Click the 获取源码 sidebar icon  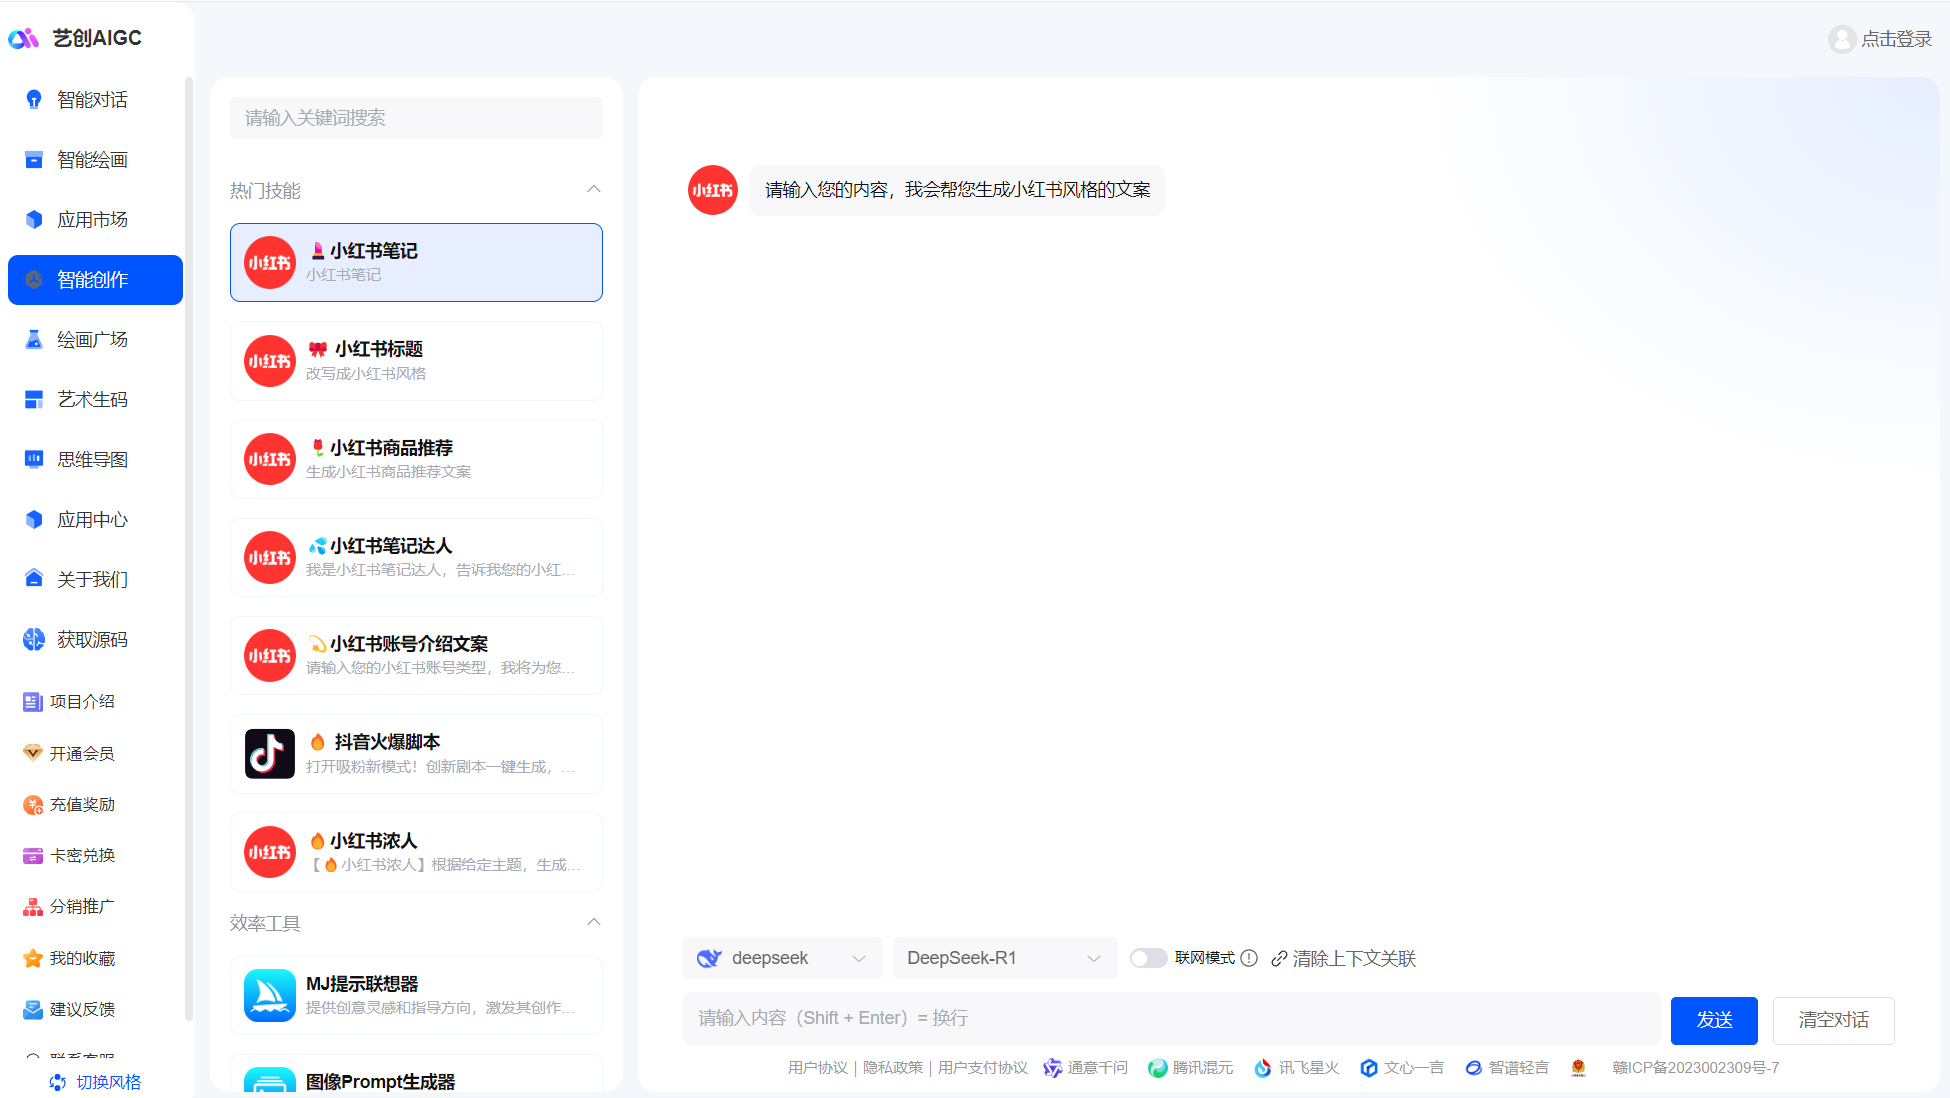[34, 639]
